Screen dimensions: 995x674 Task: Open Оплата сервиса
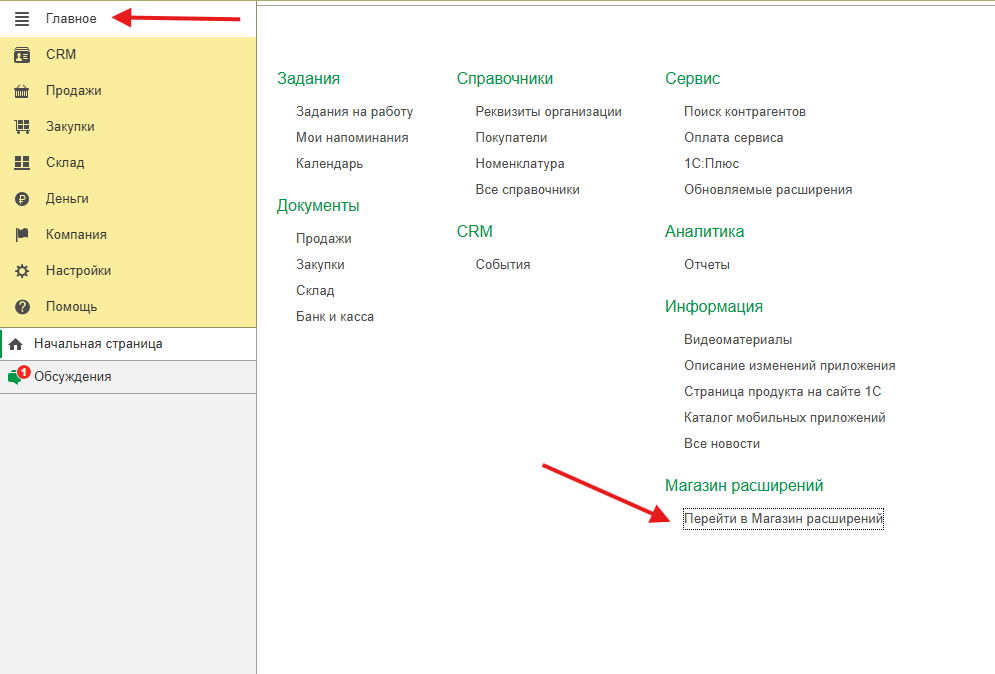[x=733, y=138]
